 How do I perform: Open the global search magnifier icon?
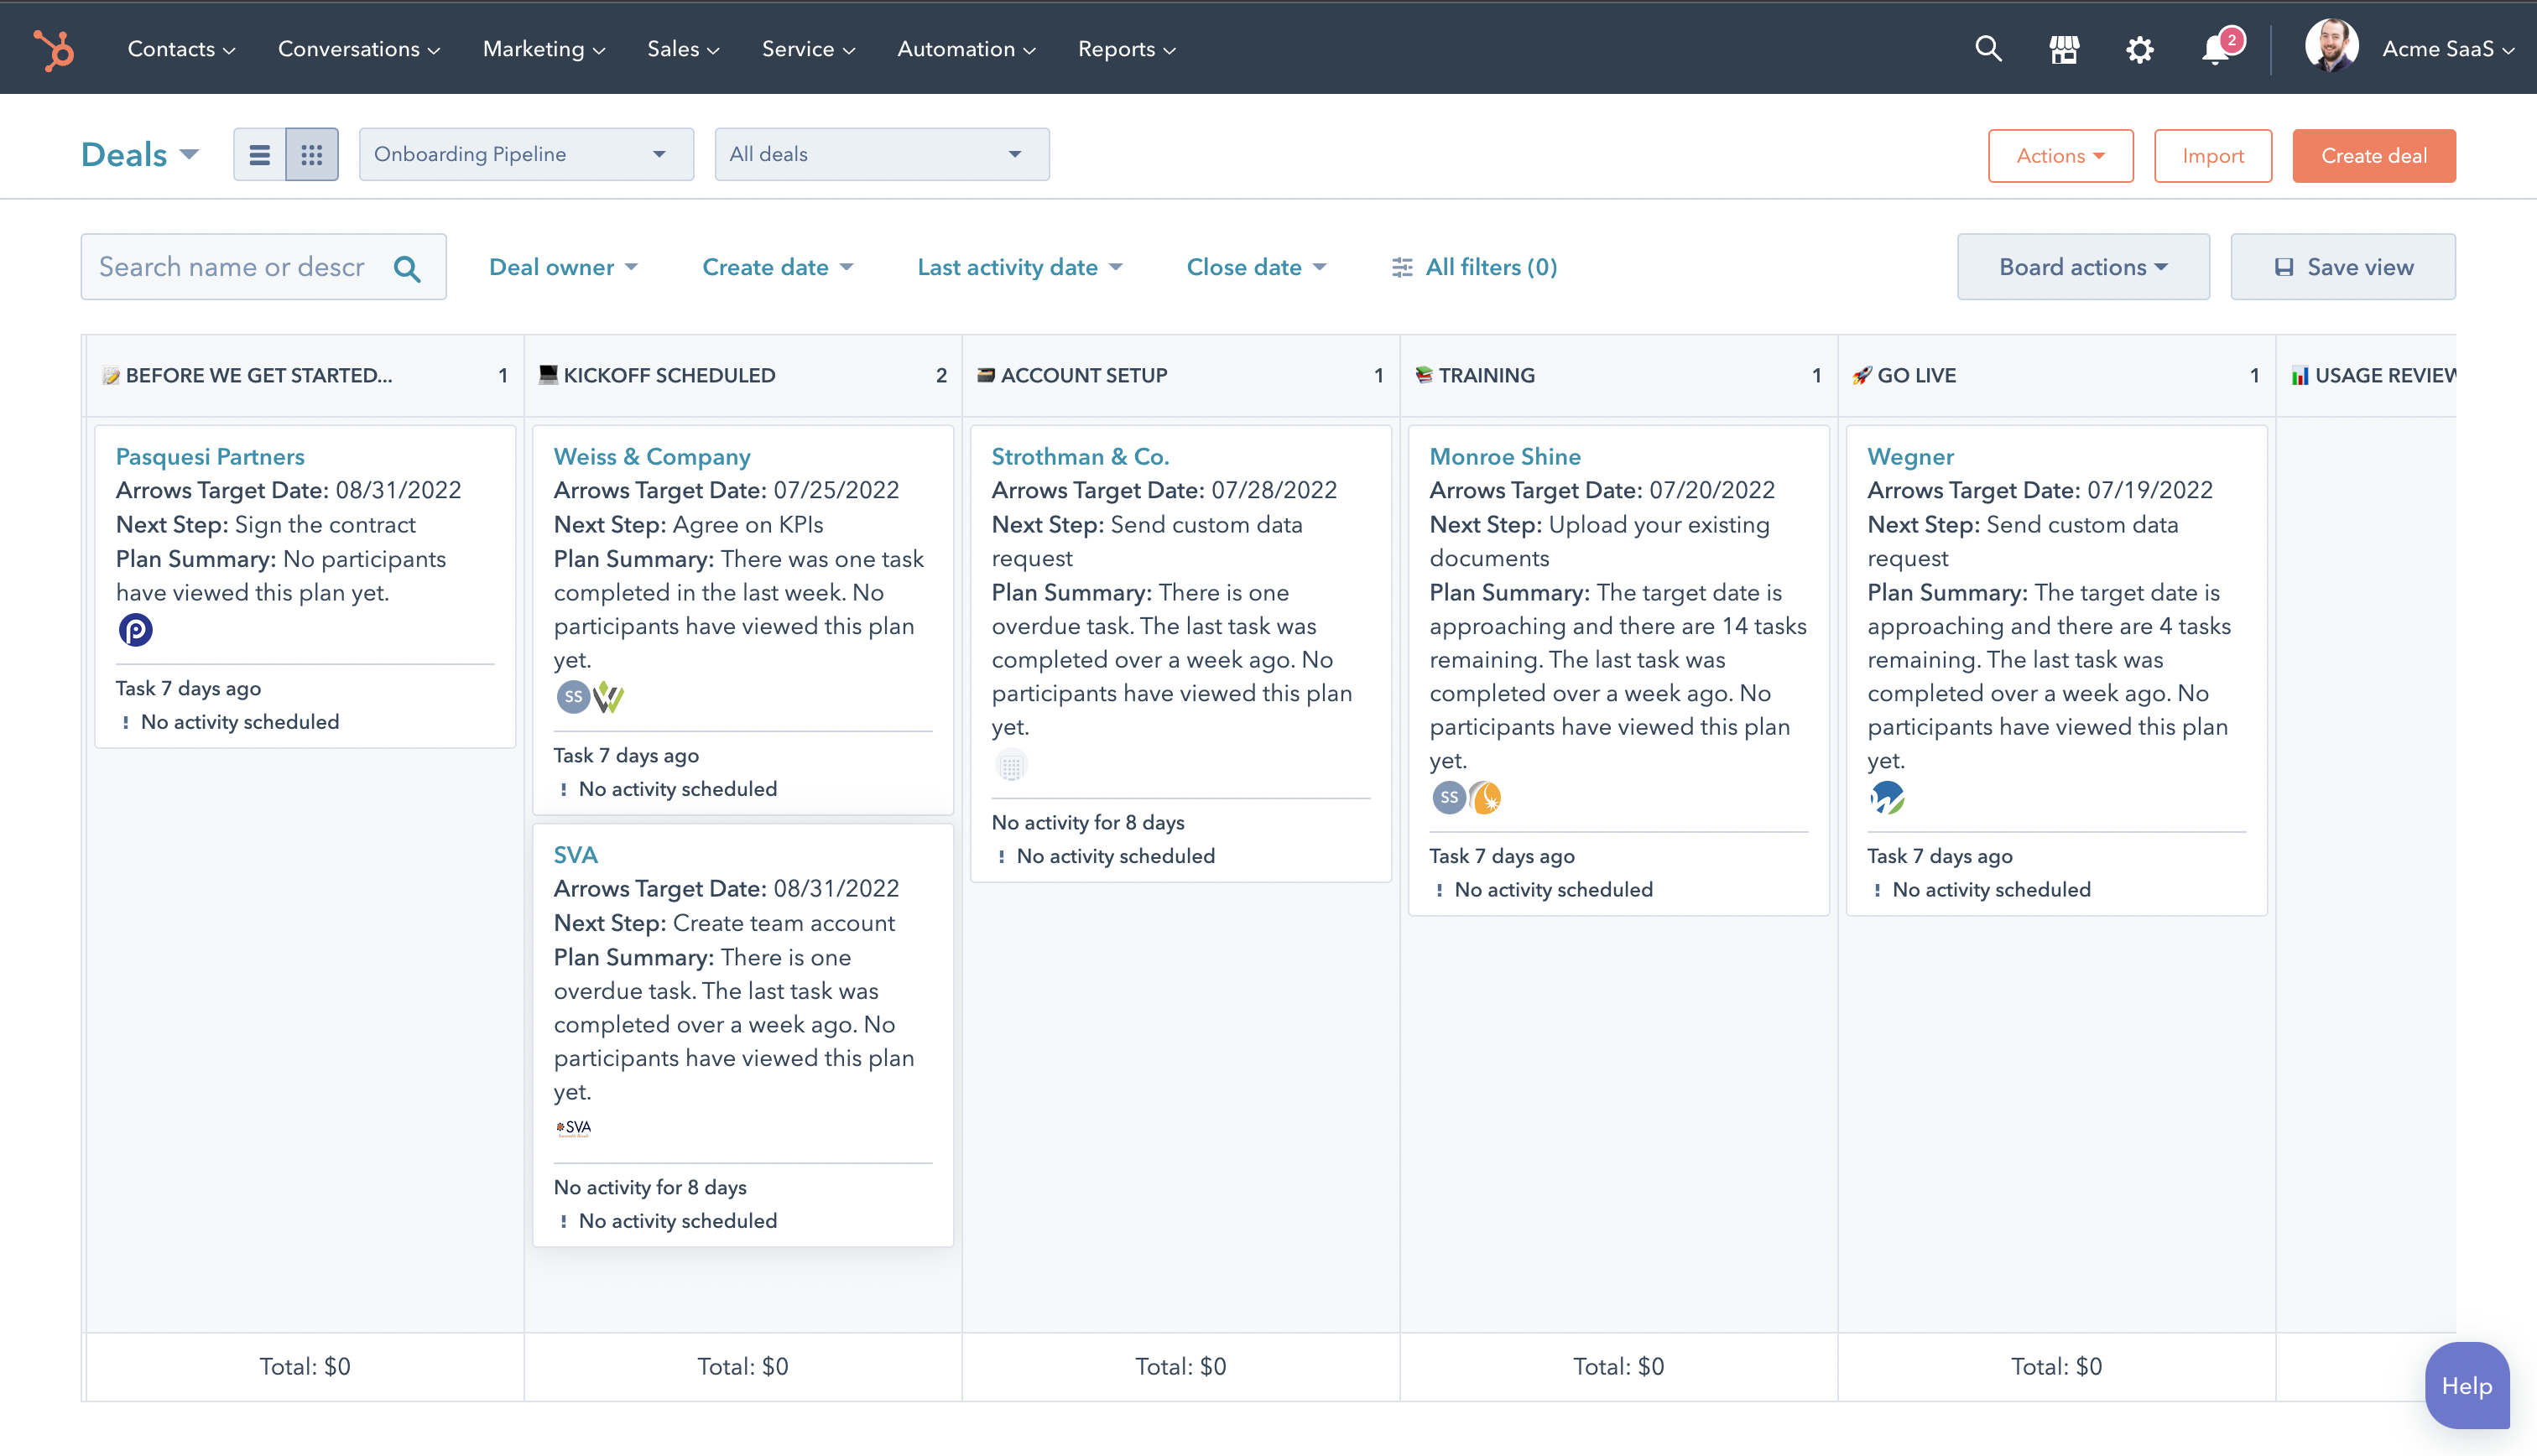[x=1988, y=49]
